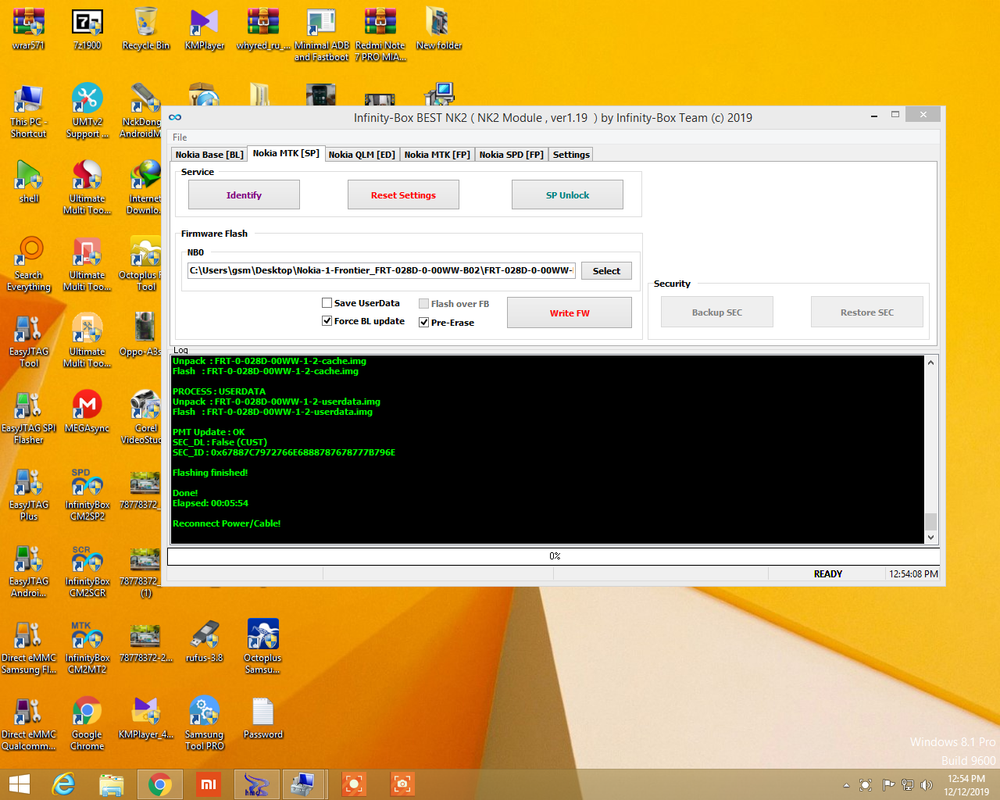Click the Restore SEC button
The height and width of the screenshot is (800, 1000).
(x=867, y=312)
